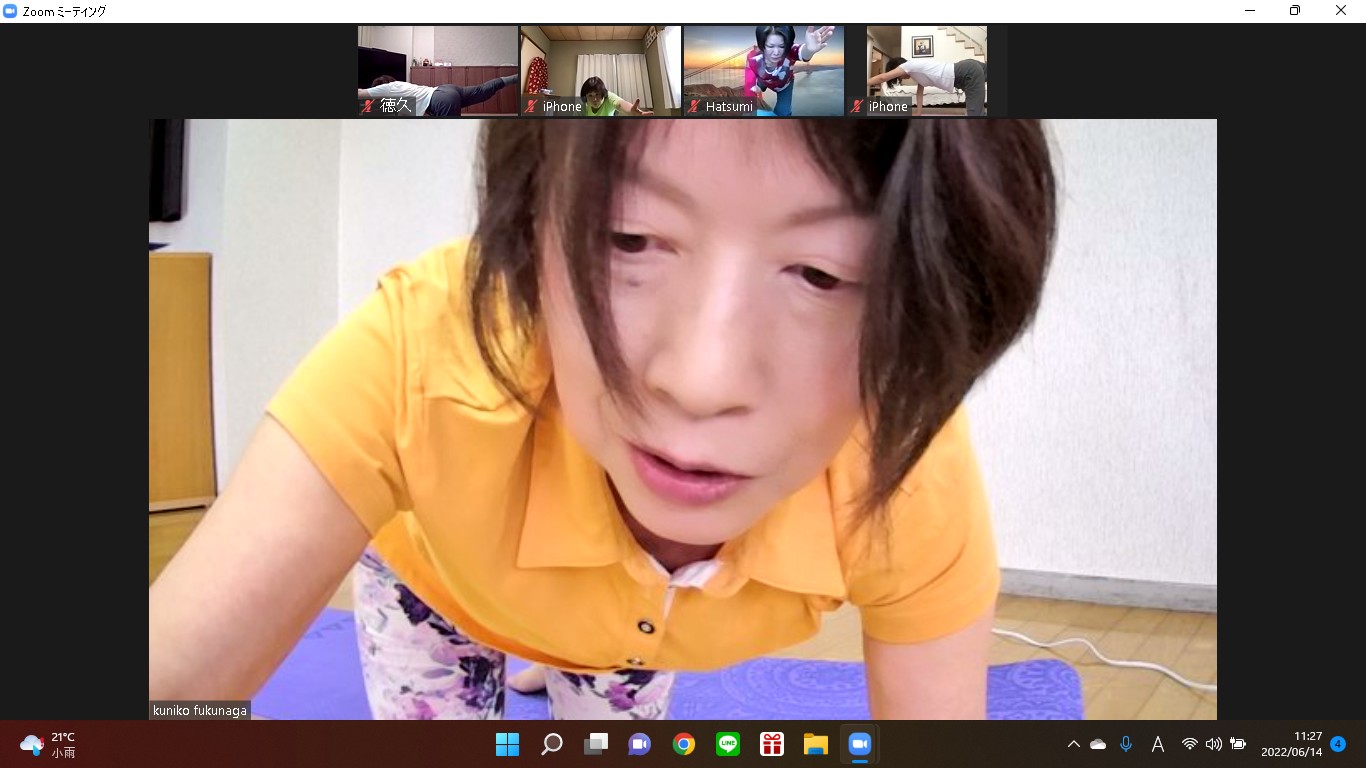Show hidden system tray icons
1366x768 pixels.
pos(1074,744)
